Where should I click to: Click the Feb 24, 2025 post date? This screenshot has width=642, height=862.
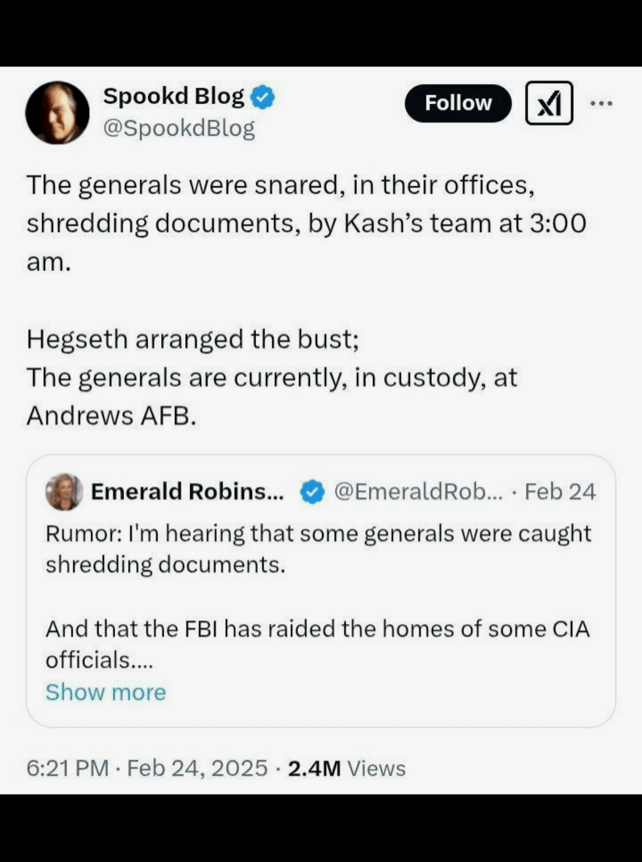pyautogui.click(x=199, y=768)
